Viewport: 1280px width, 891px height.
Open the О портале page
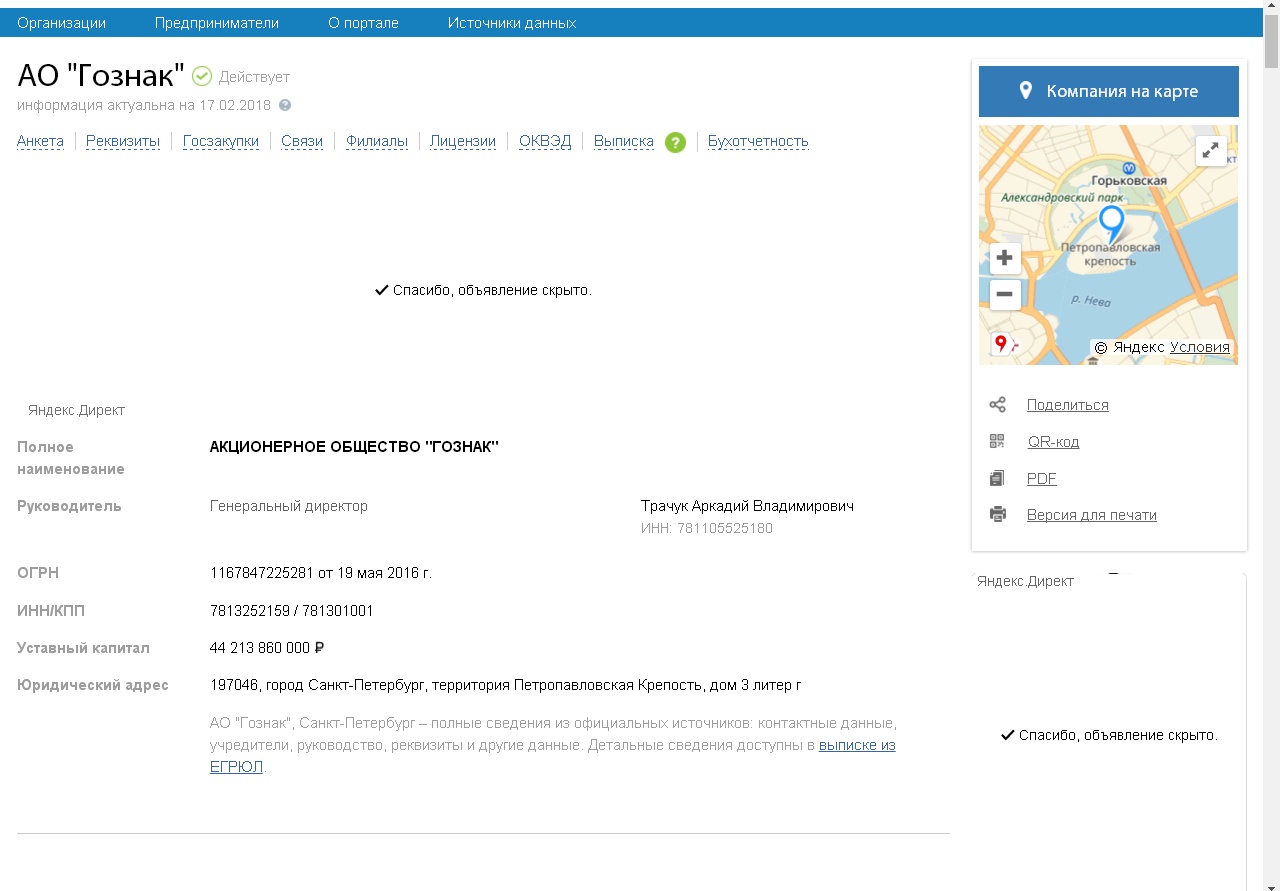pos(363,23)
